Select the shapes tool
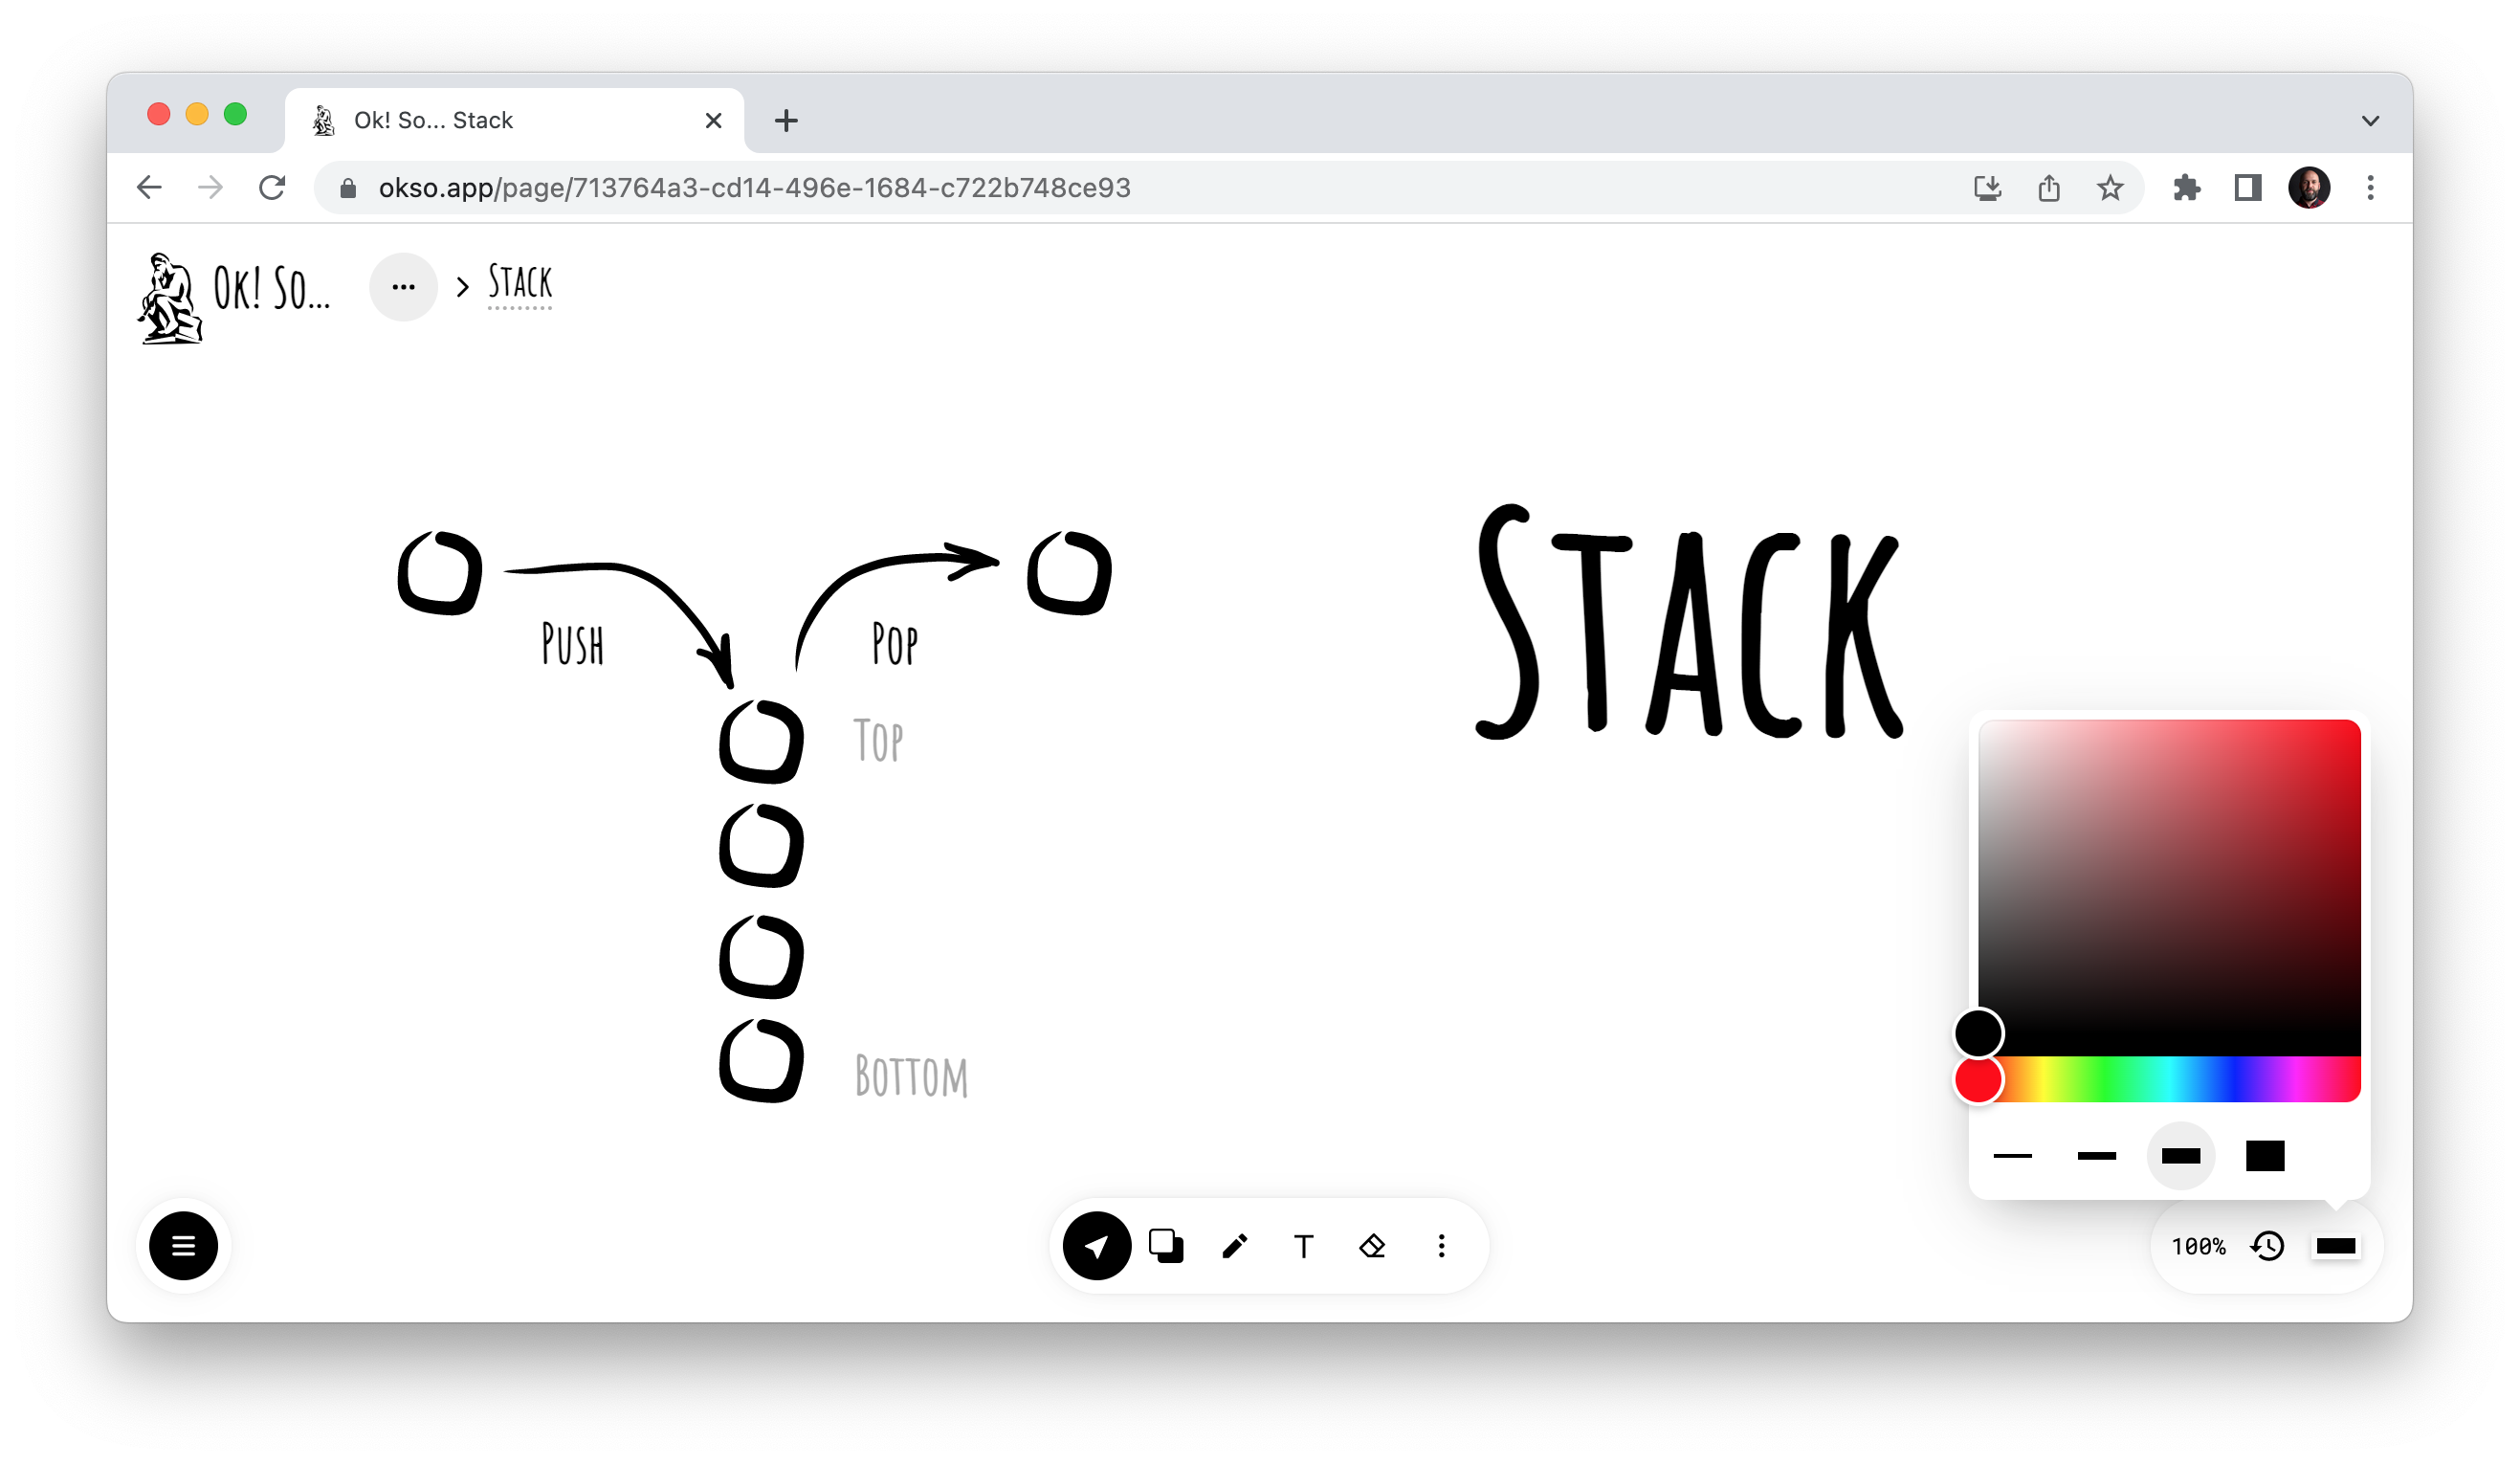Image resolution: width=2520 pixels, height=1464 pixels. 1166,1246
